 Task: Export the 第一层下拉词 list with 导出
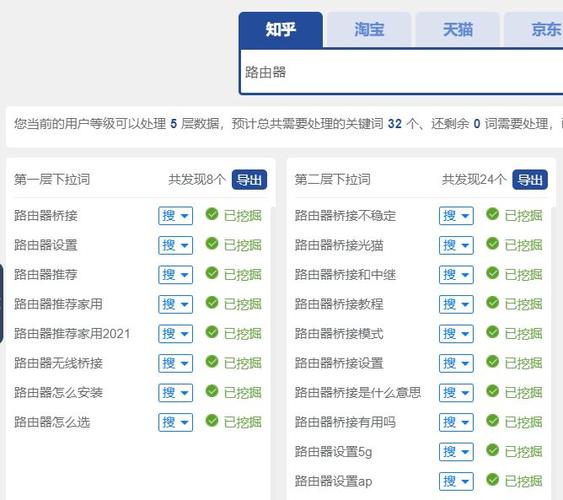coord(249,179)
